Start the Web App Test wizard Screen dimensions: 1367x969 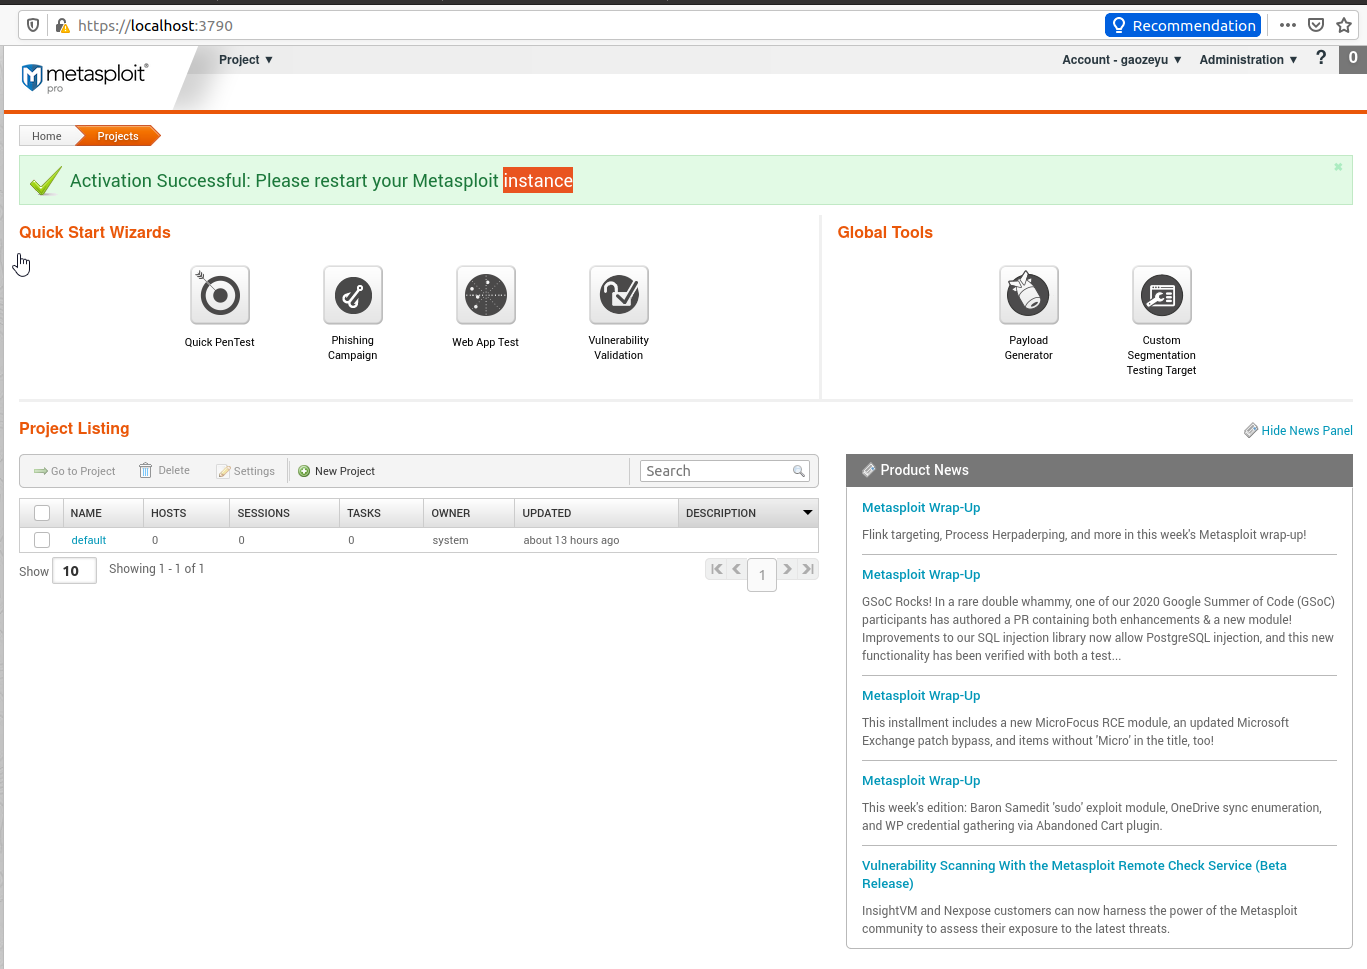[485, 295]
